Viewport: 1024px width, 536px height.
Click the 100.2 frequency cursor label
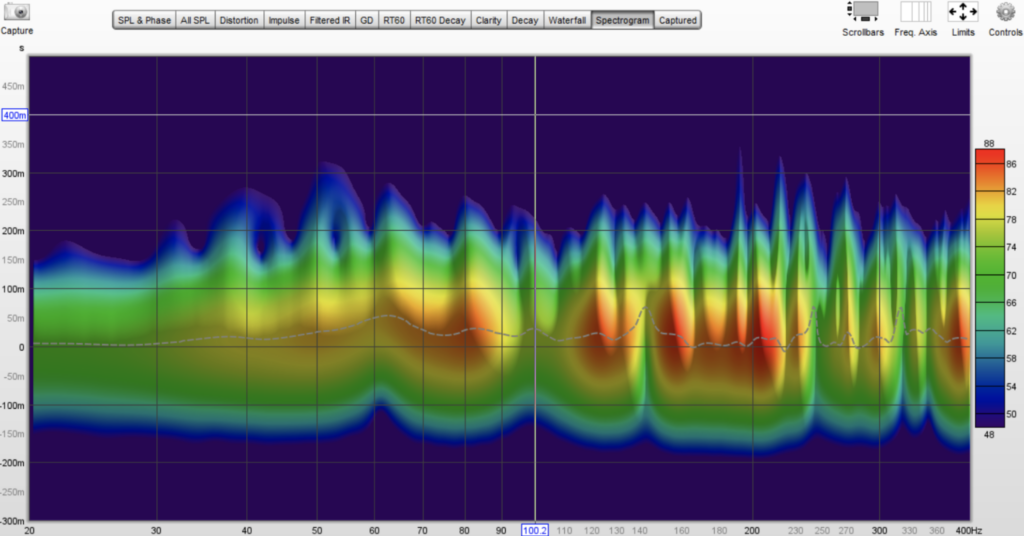click(535, 530)
